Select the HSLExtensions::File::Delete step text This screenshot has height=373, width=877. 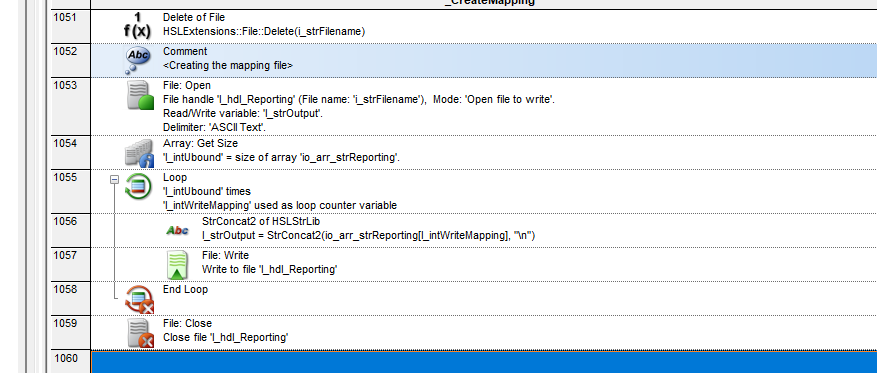pyautogui.click(x=264, y=32)
